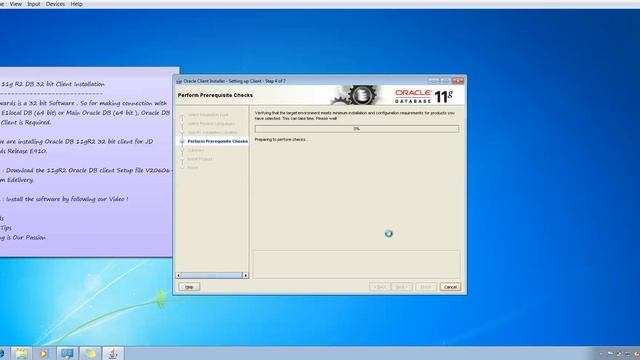
Task: Select the Specify Installation Location step
Action: [212, 133]
